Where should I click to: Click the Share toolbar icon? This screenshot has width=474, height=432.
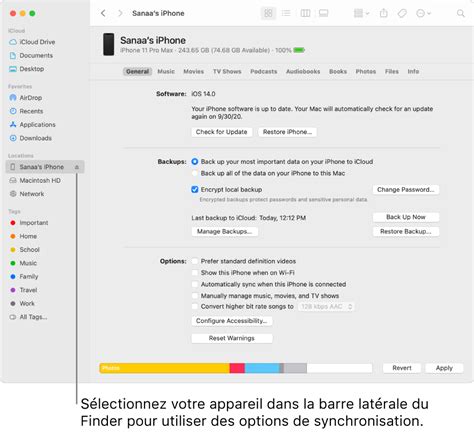coord(384,13)
